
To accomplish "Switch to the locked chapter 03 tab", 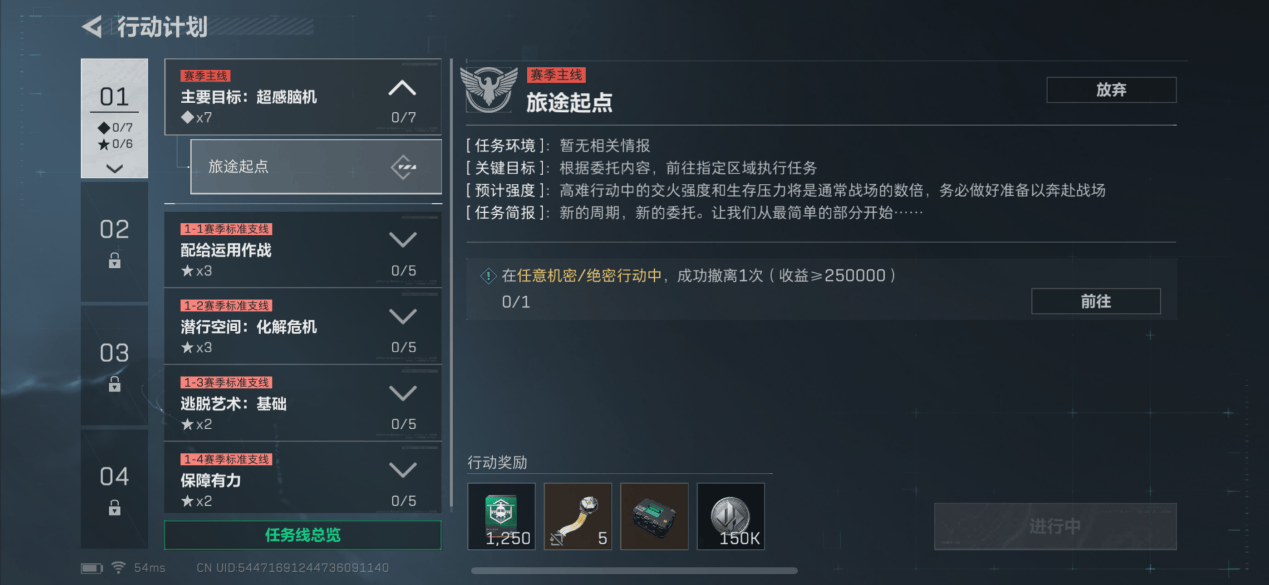I will (115, 365).
